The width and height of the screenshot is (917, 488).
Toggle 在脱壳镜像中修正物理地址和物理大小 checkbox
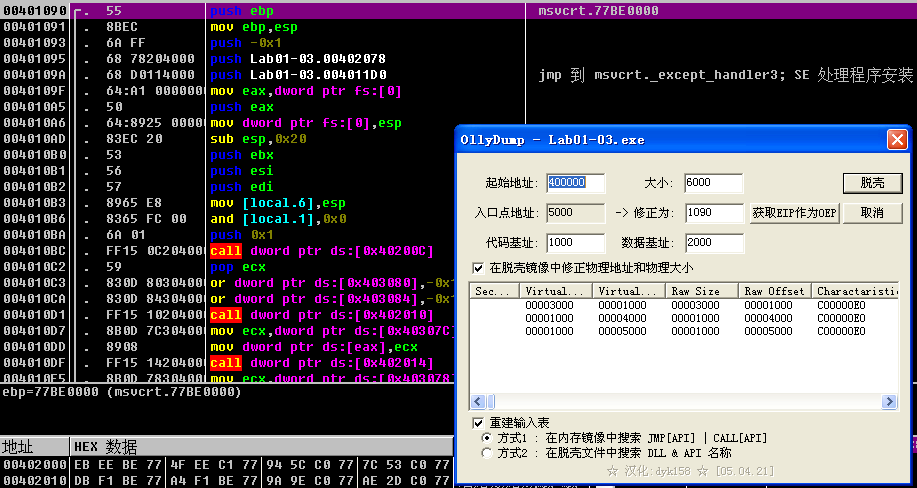pos(478,268)
